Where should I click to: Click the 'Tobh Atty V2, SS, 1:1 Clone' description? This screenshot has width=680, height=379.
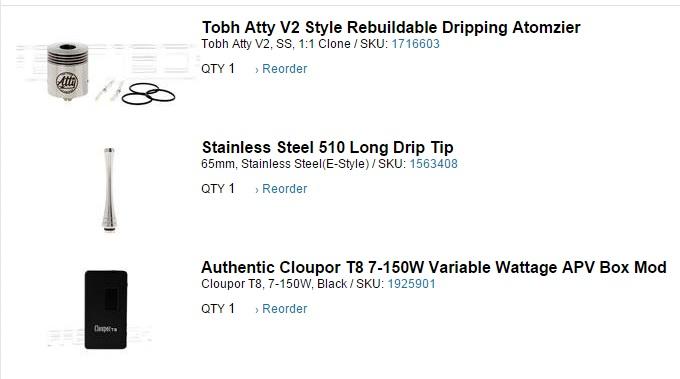[276, 44]
